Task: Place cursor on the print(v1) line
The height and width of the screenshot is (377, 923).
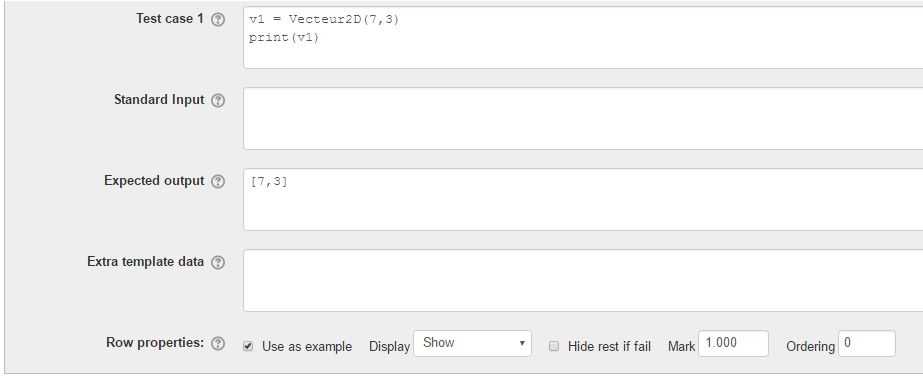Action: 284,38
